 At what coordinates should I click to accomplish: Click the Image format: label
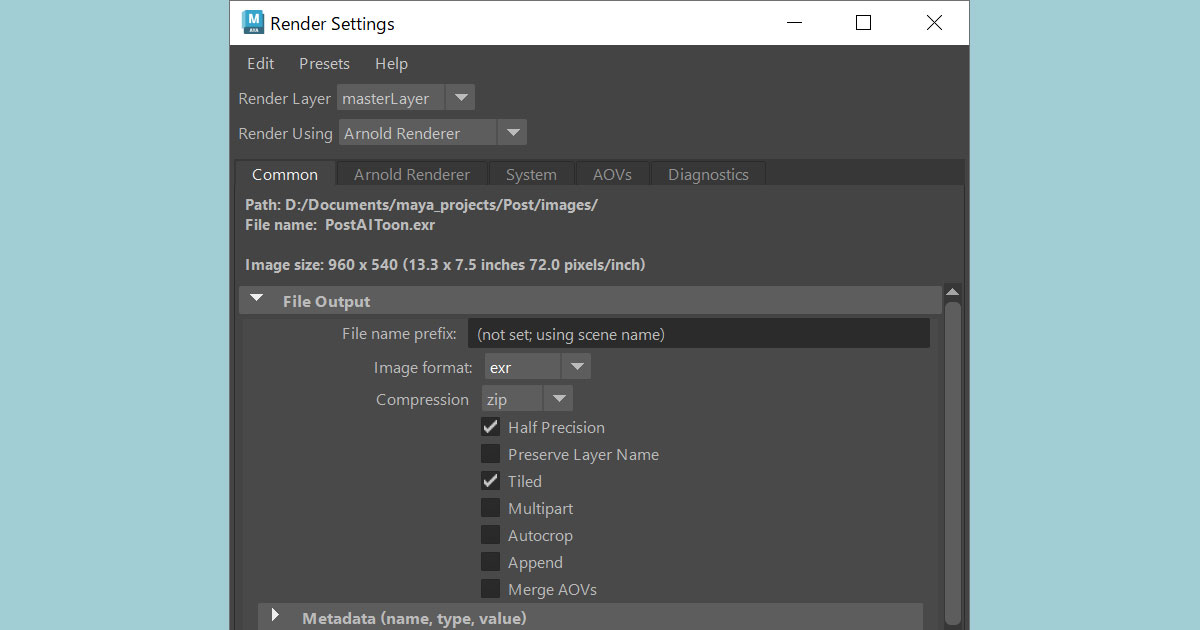(x=423, y=368)
